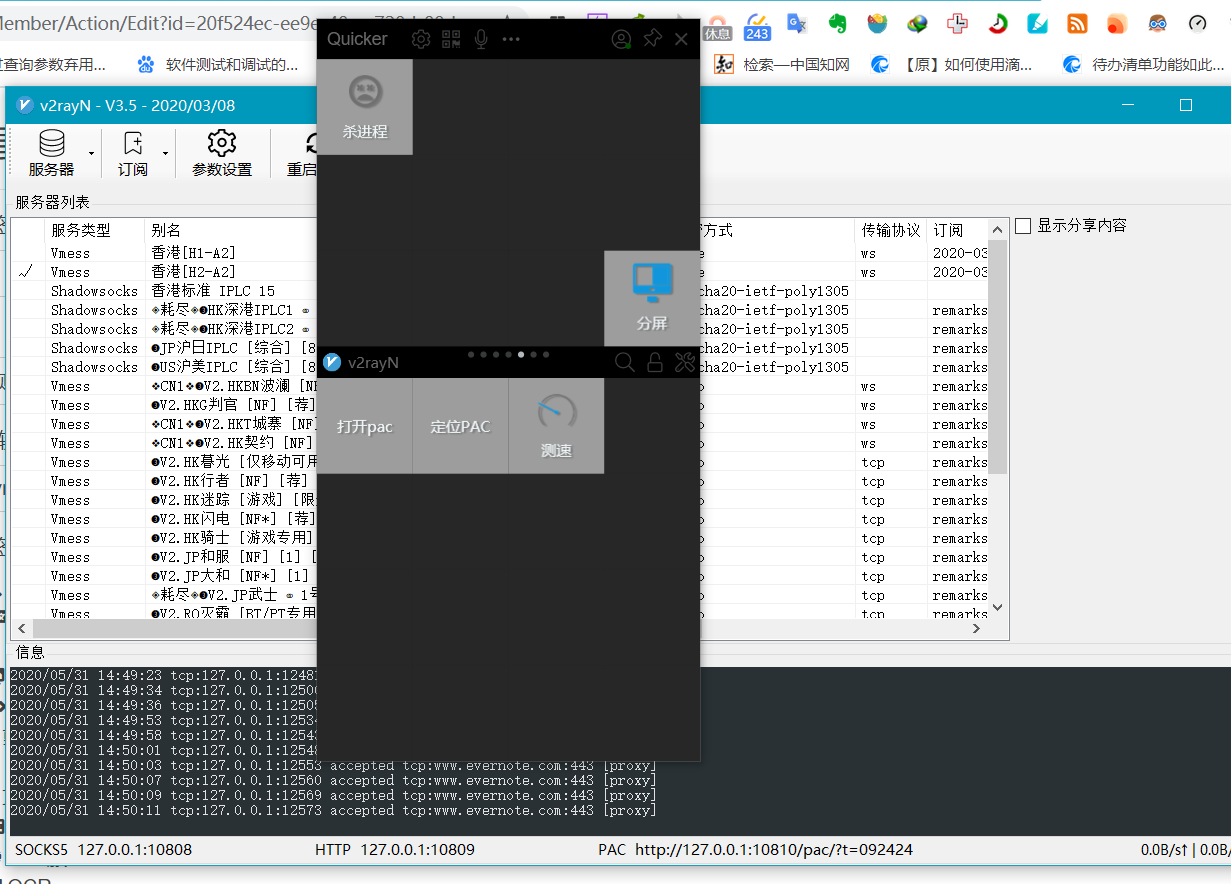Activate the microphone icon in Quicker

point(481,39)
